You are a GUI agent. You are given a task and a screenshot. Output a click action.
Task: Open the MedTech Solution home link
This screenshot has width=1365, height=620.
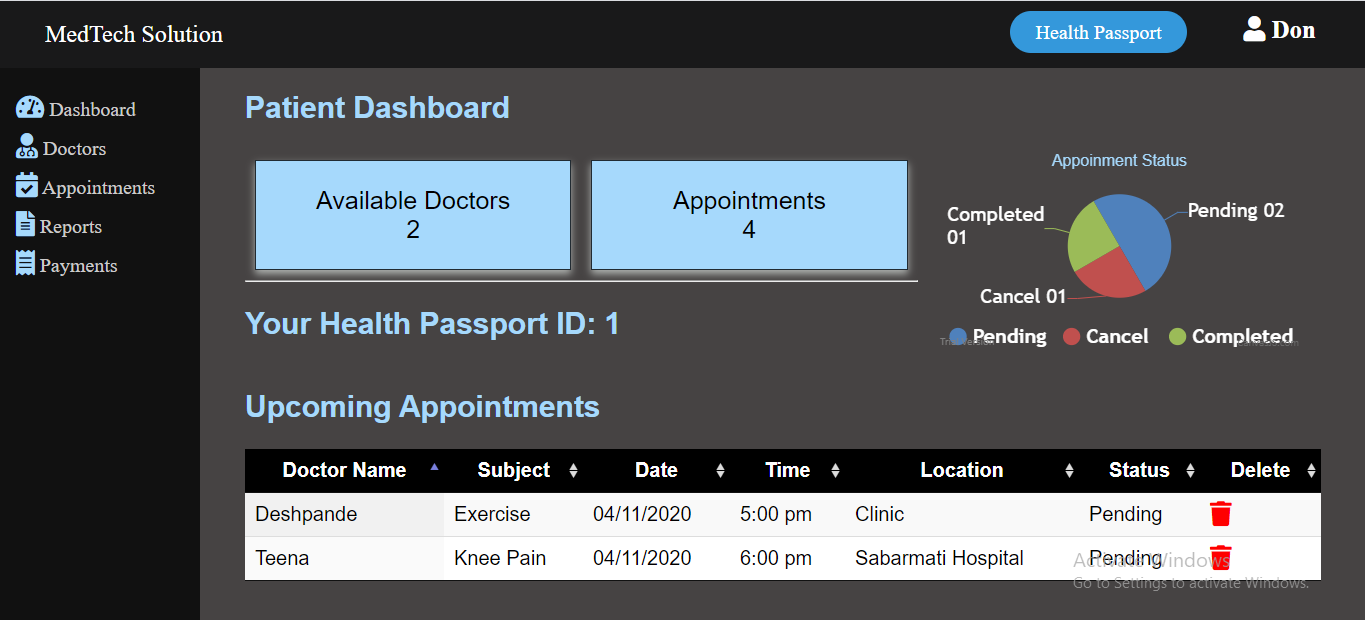click(134, 34)
